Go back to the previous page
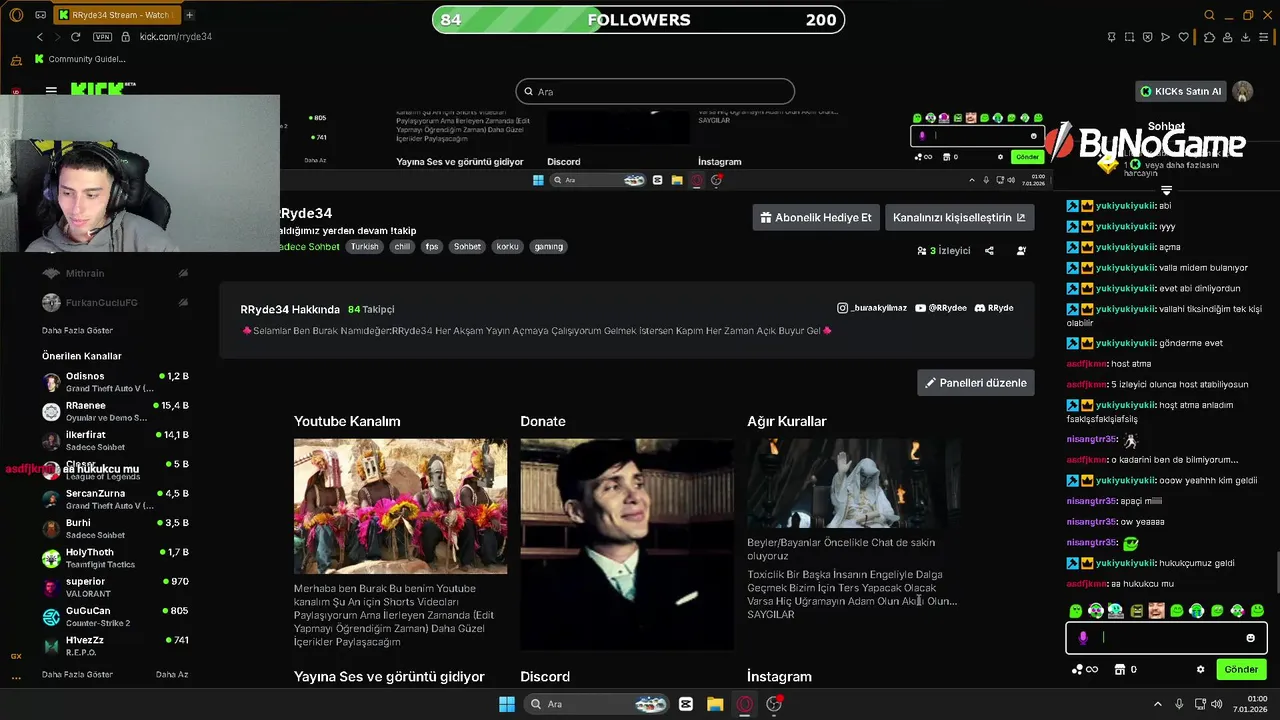This screenshot has height=720, width=1280. point(40,37)
